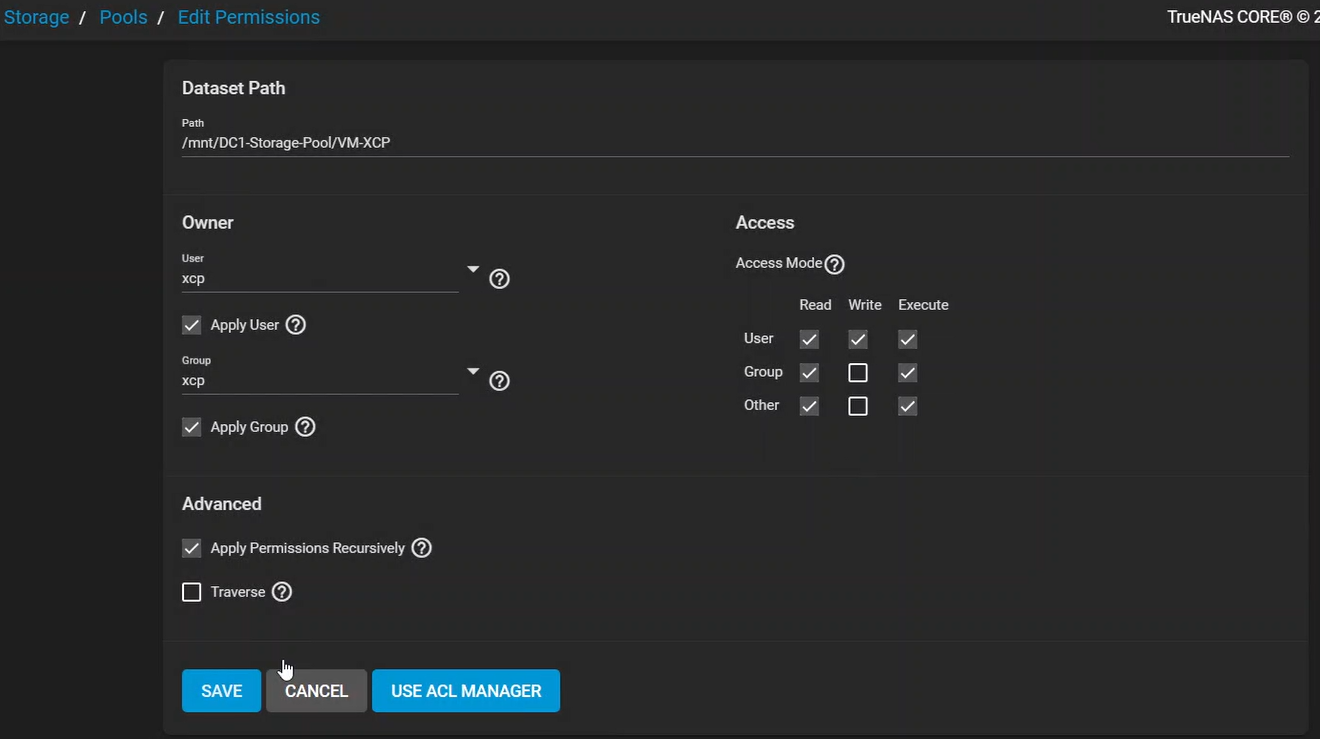Navigate to Pools breadcrumb
1320x739 pixels.
coord(123,17)
